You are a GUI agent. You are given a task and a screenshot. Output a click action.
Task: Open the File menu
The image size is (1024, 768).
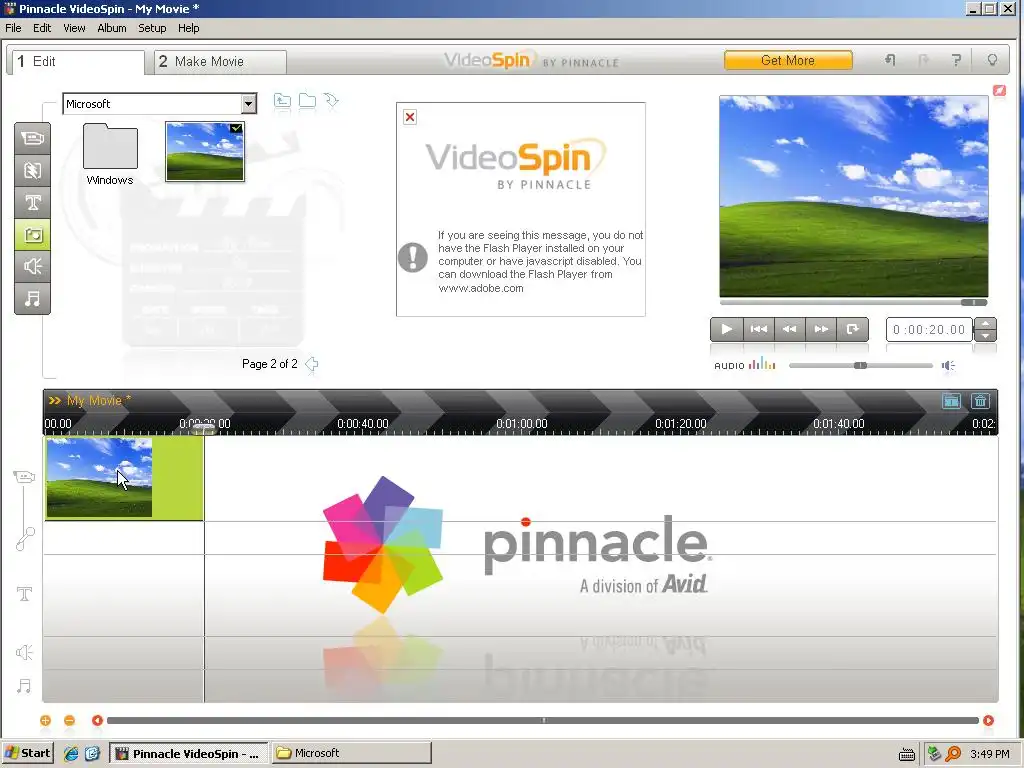(x=13, y=28)
